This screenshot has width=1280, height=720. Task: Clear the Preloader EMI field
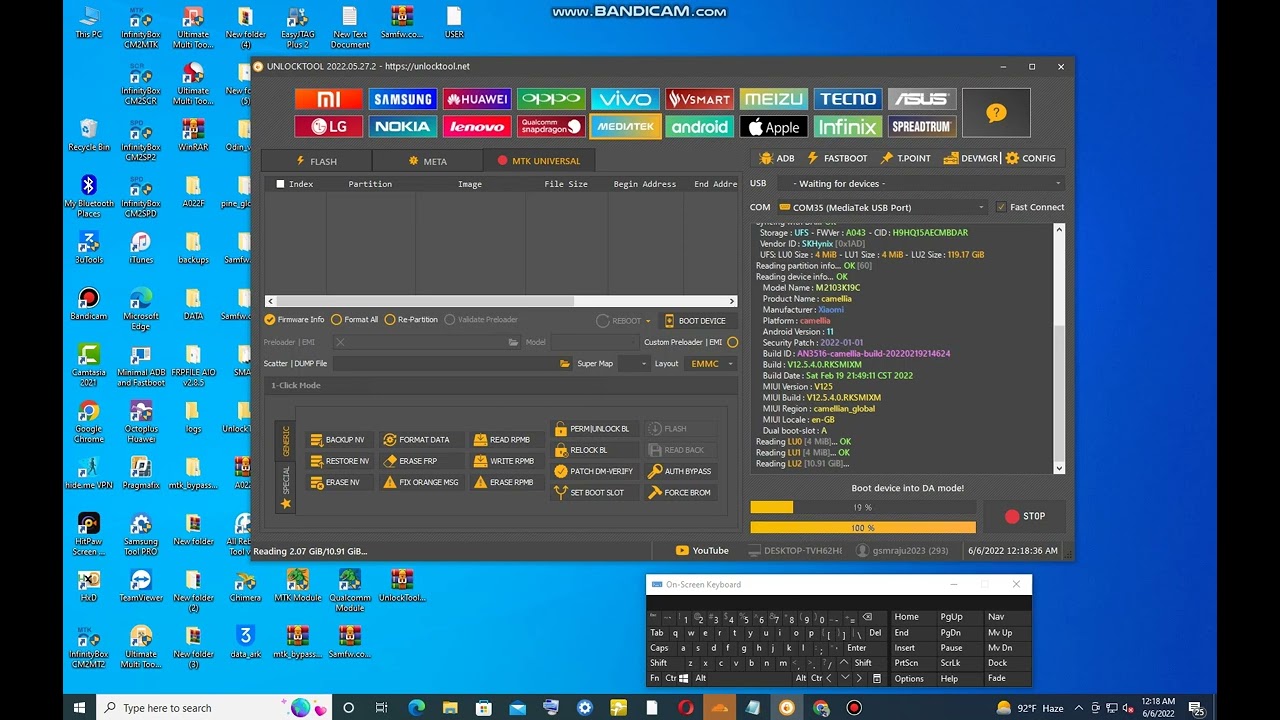(340, 342)
